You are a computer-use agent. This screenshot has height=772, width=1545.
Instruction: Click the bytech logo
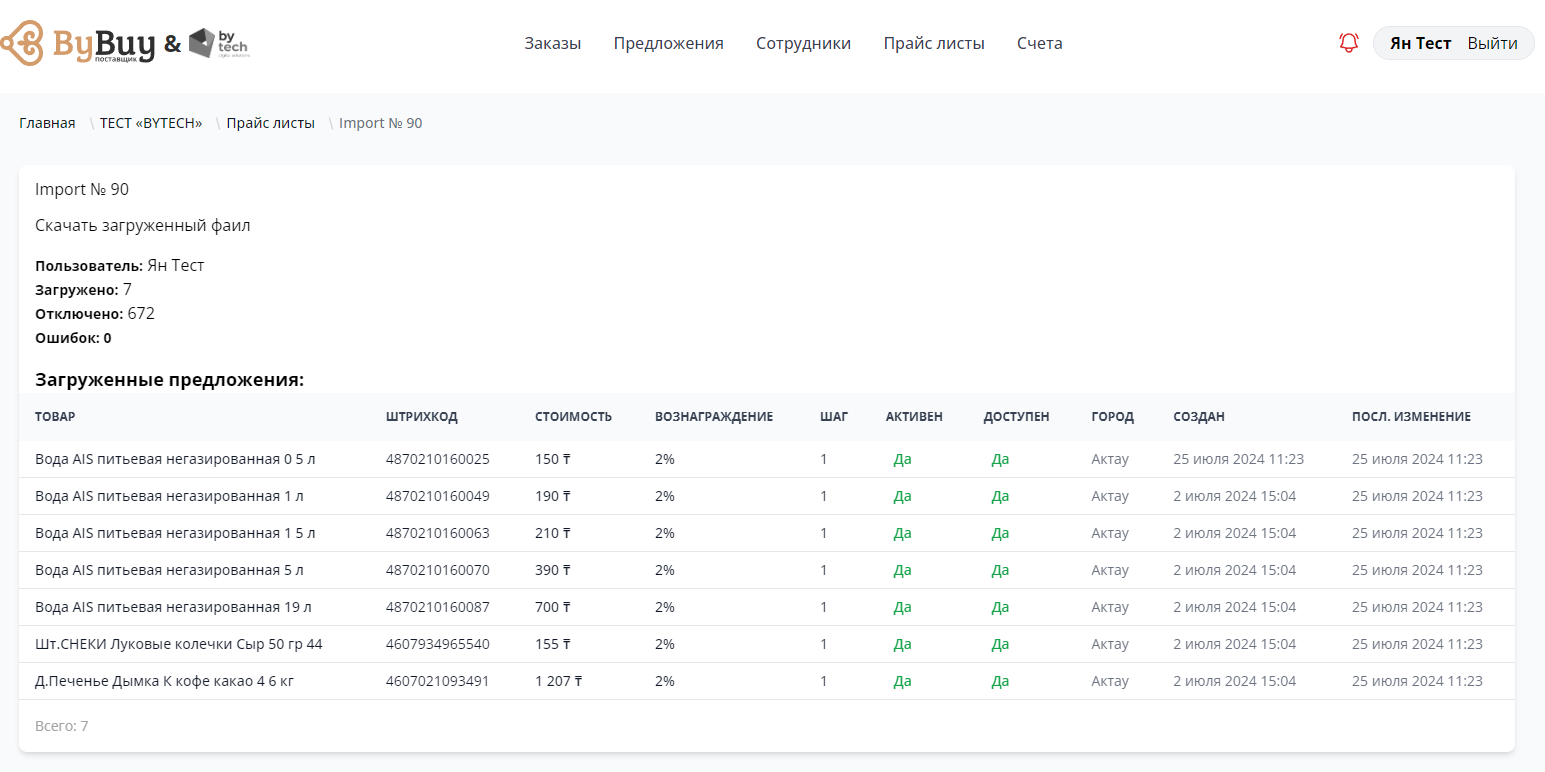point(218,43)
